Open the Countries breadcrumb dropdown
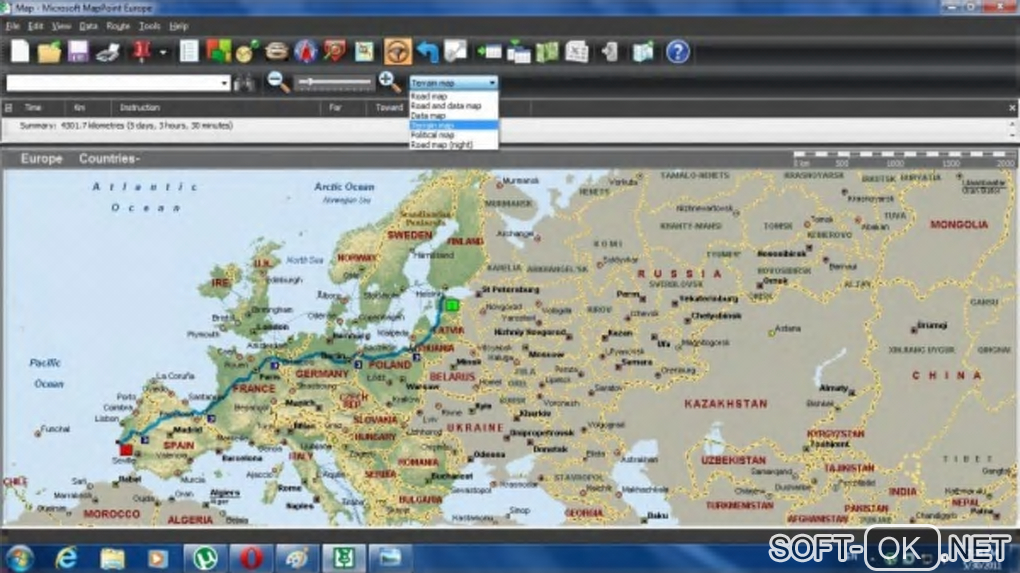Screen dimensions: 1020x573 (x=109, y=158)
